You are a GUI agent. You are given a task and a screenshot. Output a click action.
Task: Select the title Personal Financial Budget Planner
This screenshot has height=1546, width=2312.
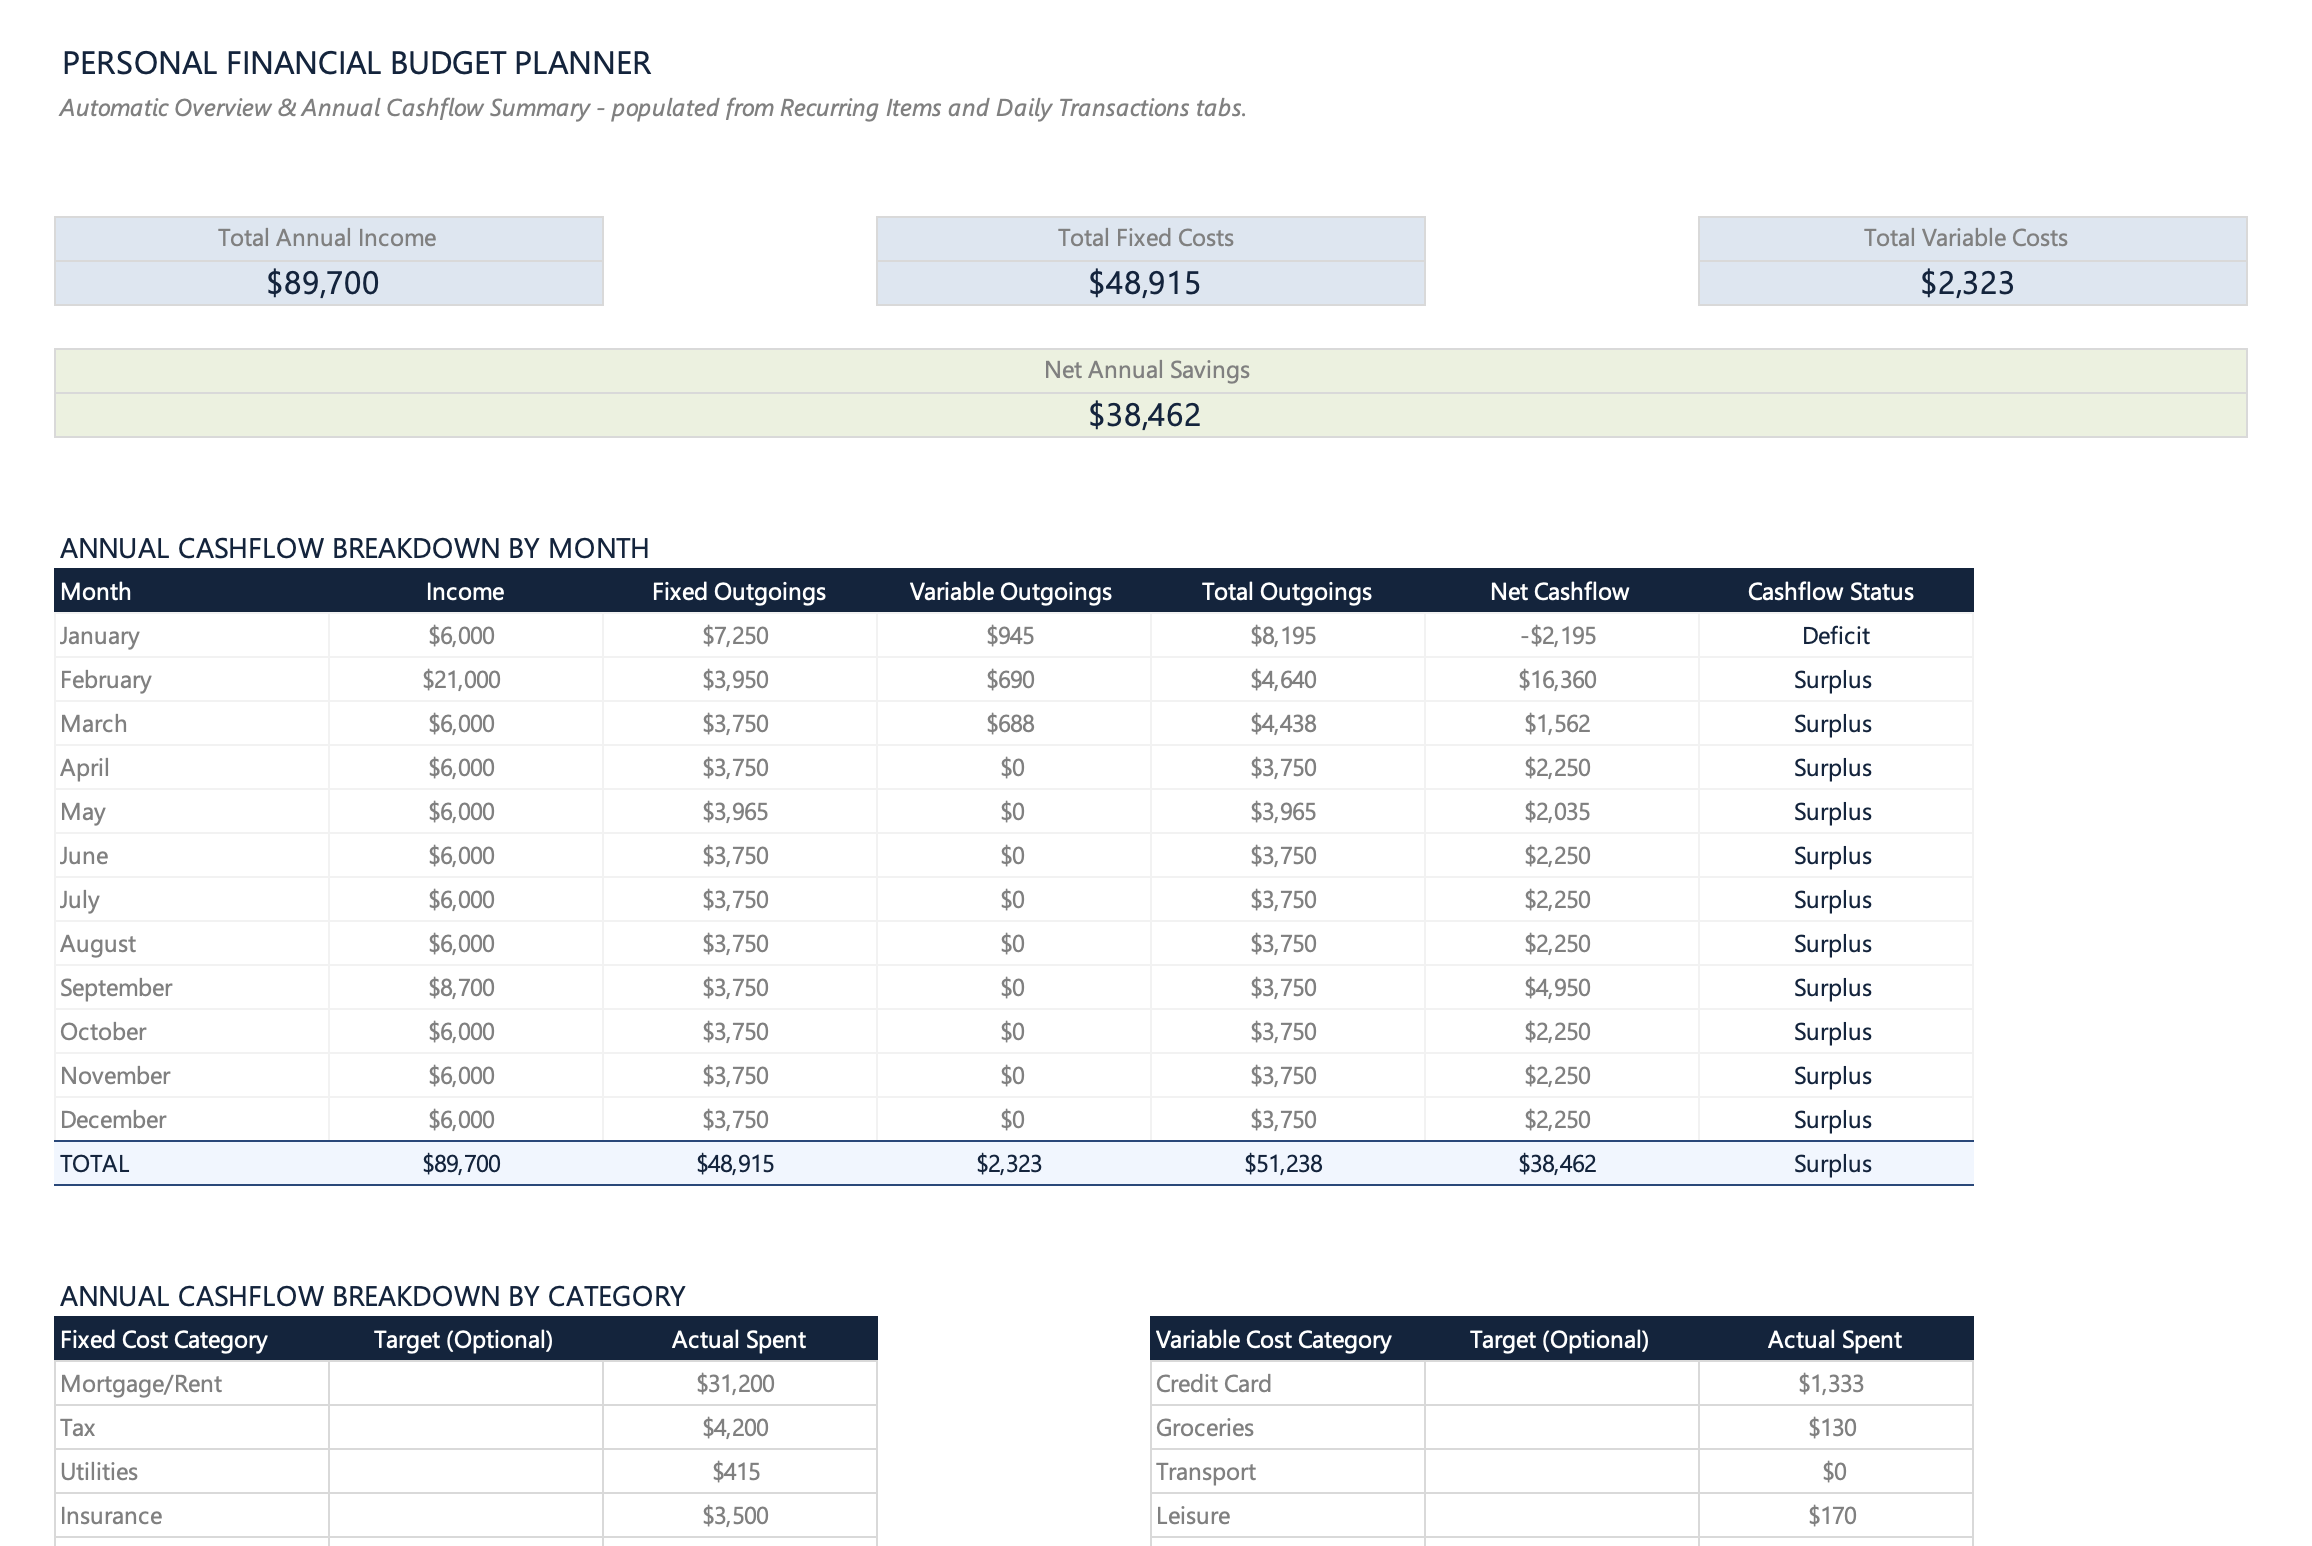point(356,63)
